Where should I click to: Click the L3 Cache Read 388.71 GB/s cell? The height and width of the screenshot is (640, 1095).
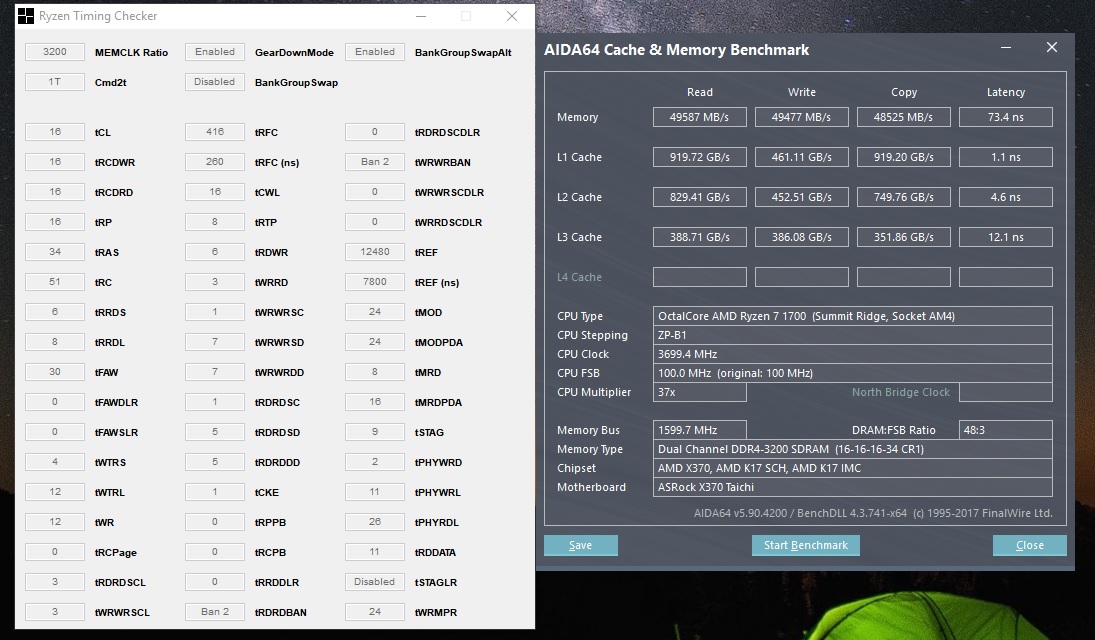tap(700, 237)
